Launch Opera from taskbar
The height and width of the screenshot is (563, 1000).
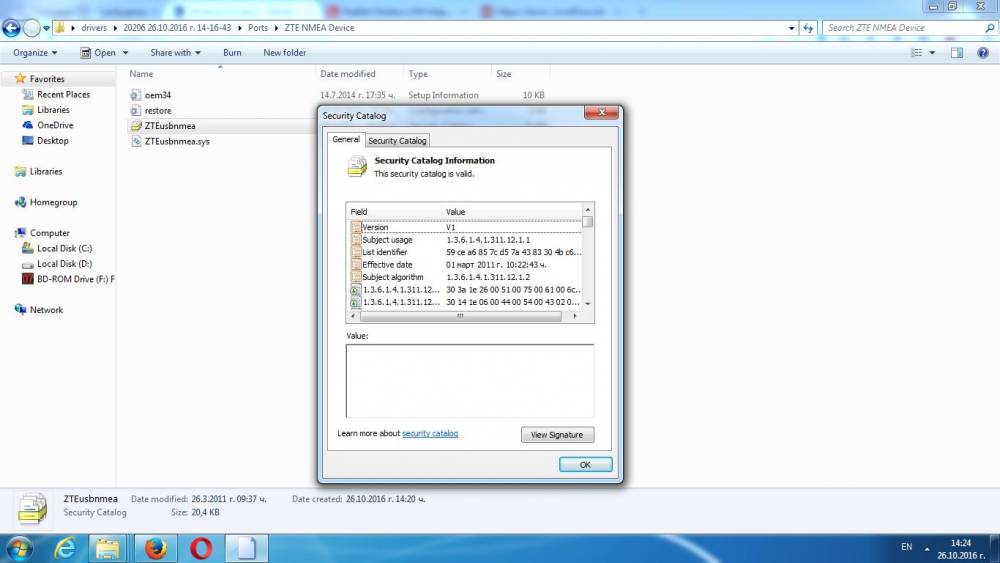[x=201, y=549]
